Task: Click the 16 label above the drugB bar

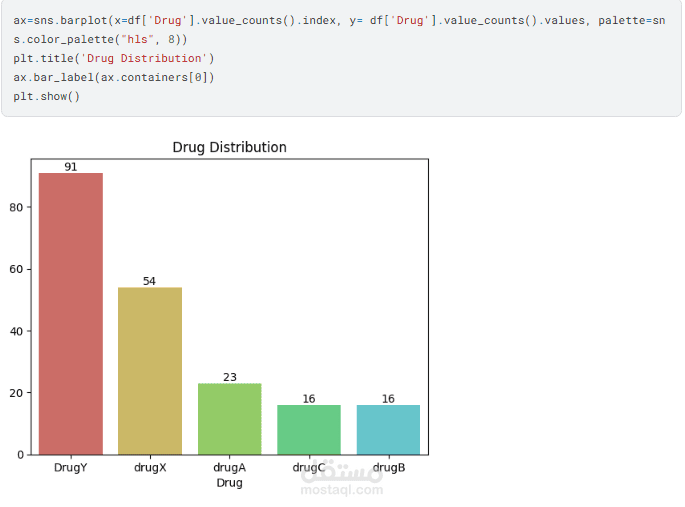Action: (x=388, y=399)
